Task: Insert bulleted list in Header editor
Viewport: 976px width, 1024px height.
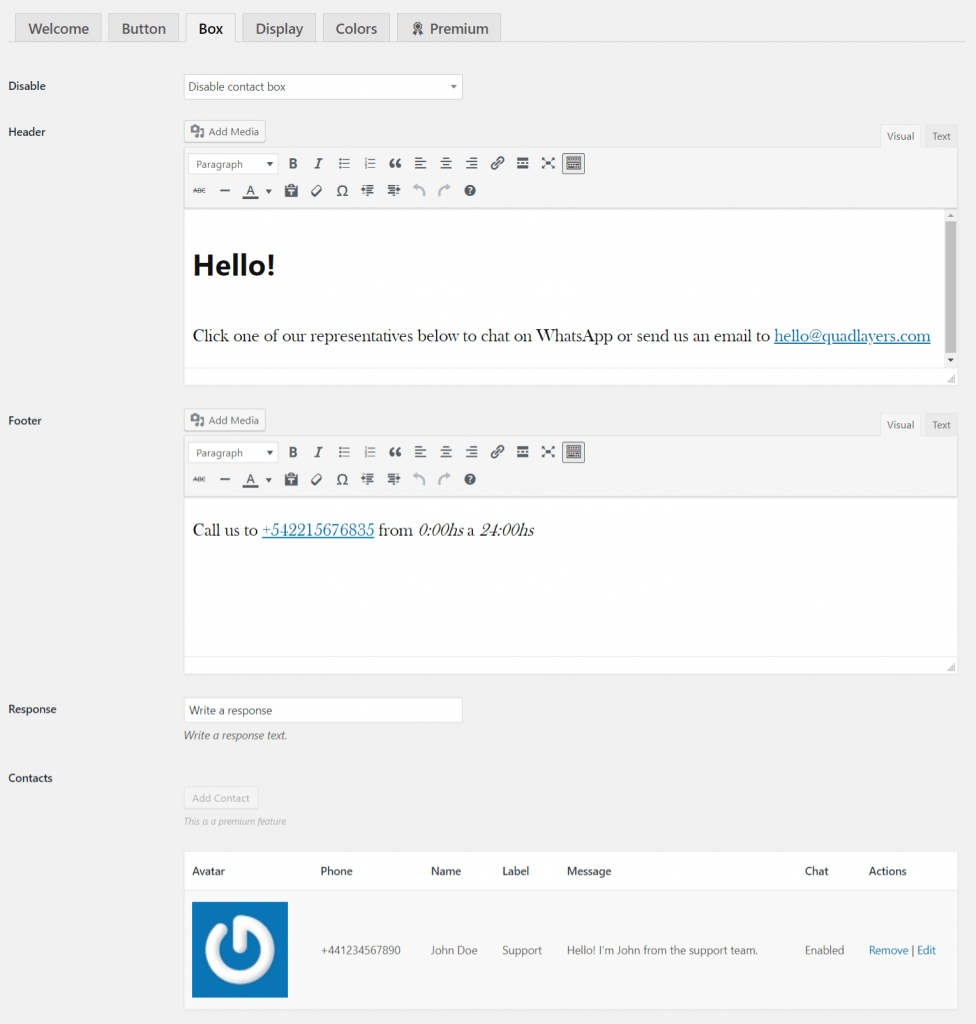Action: point(344,163)
